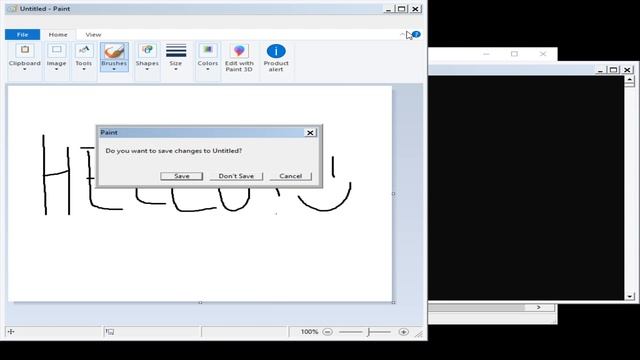
Task: Select the Brushes tool icon
Action: [114, 51]
